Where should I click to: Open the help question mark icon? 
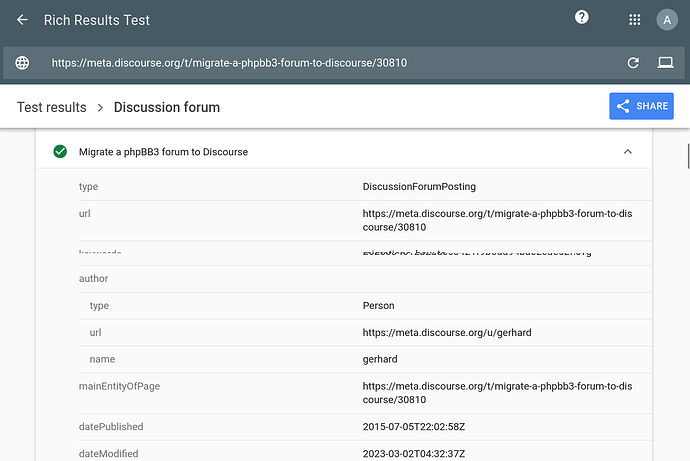581,17
